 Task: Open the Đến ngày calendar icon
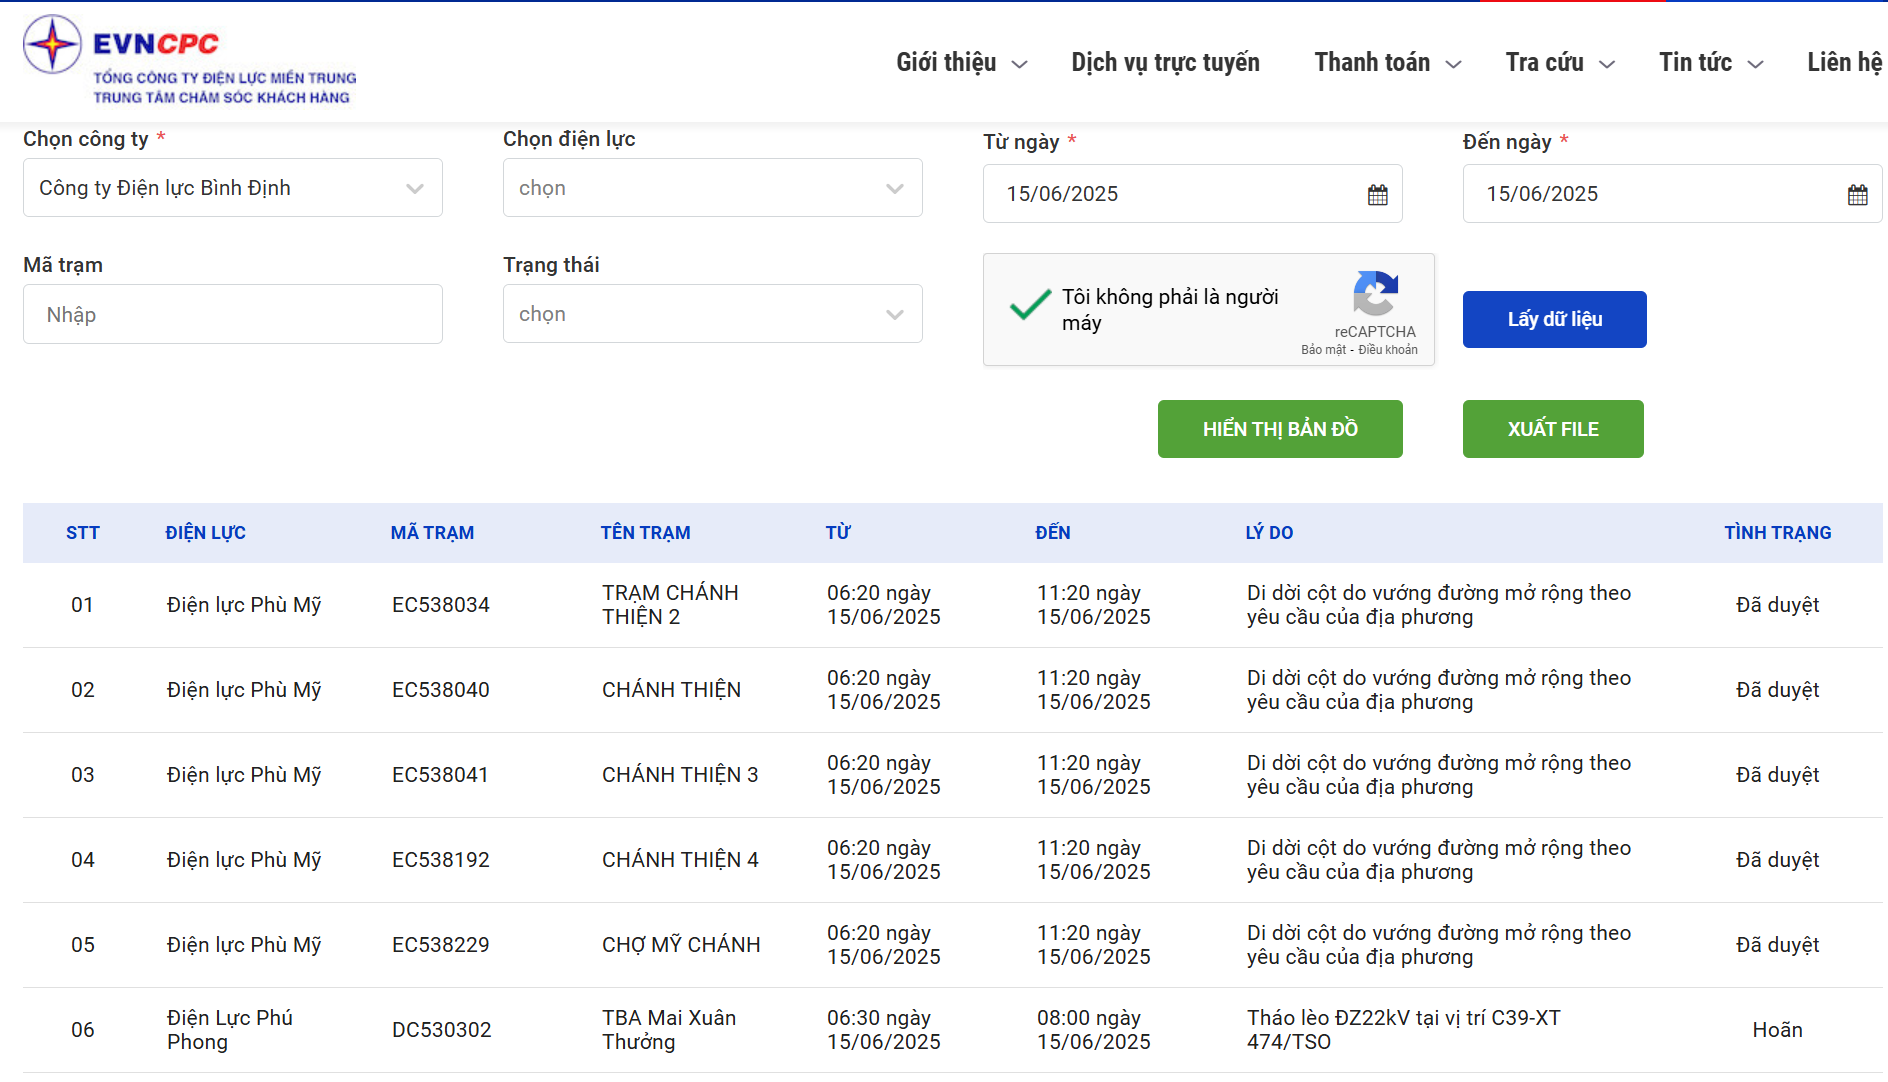(x=1857, y=195)
